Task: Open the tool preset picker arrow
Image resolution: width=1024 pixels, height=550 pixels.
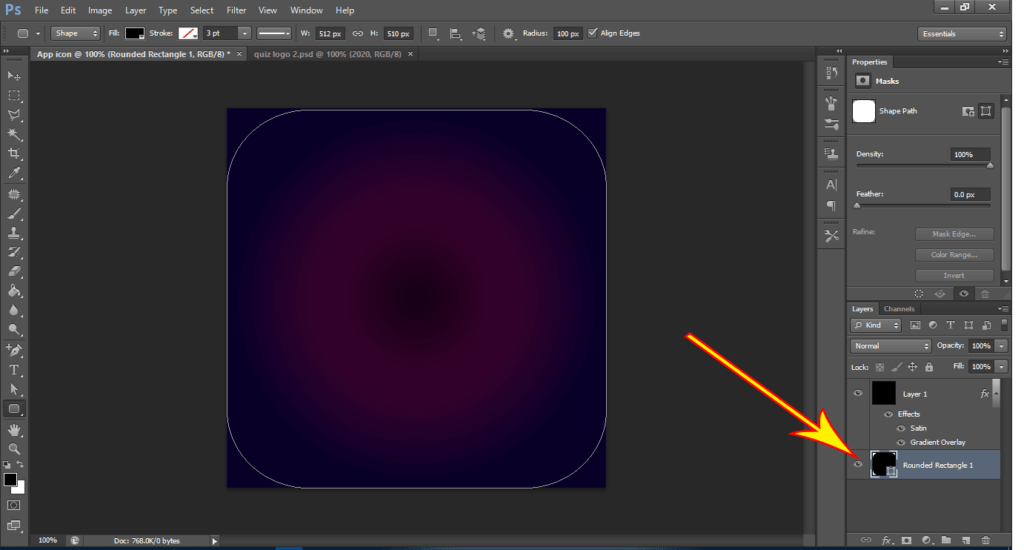Action: pyautogui.click(x=37, y=33)
